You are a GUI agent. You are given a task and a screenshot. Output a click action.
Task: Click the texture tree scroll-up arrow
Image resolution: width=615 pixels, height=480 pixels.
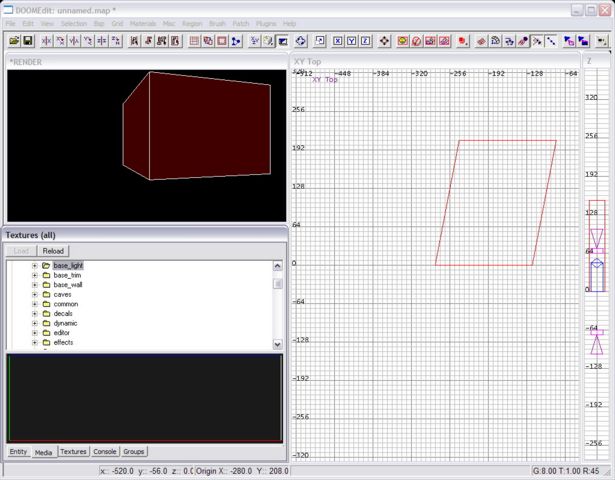[277, 266]
